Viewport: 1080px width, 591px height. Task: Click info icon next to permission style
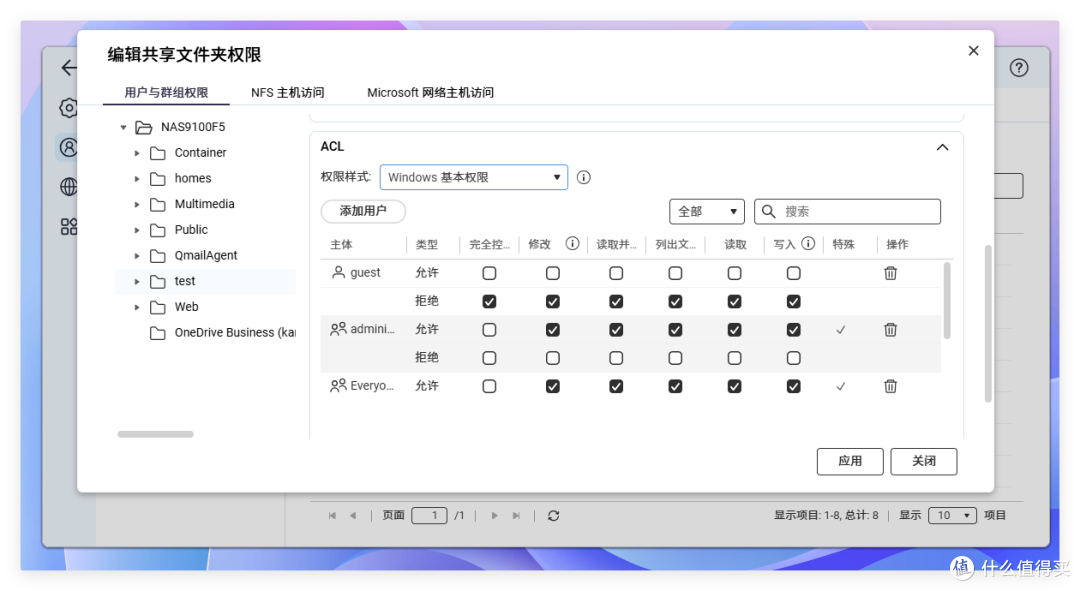(x=583, y=177)
